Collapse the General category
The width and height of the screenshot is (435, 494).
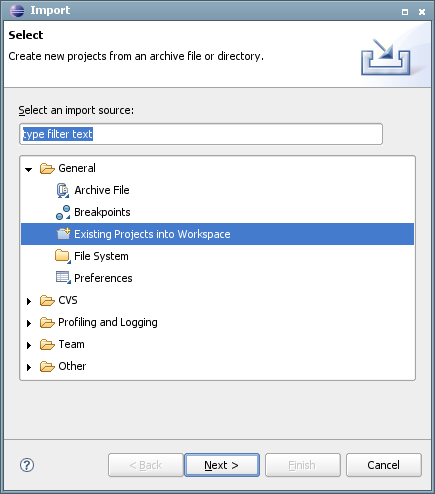pos(29,169)
